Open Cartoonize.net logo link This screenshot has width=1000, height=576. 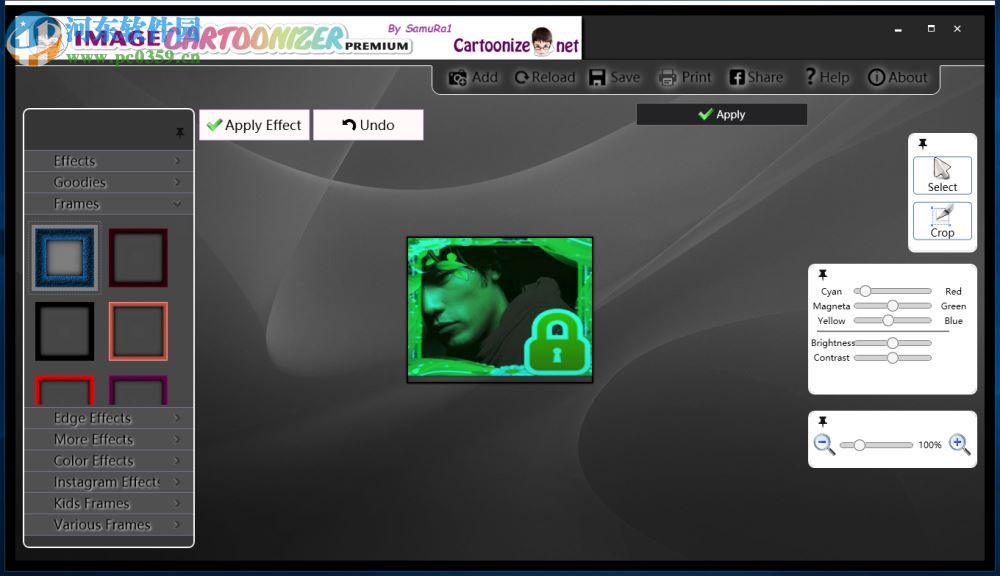pos(515,45)
